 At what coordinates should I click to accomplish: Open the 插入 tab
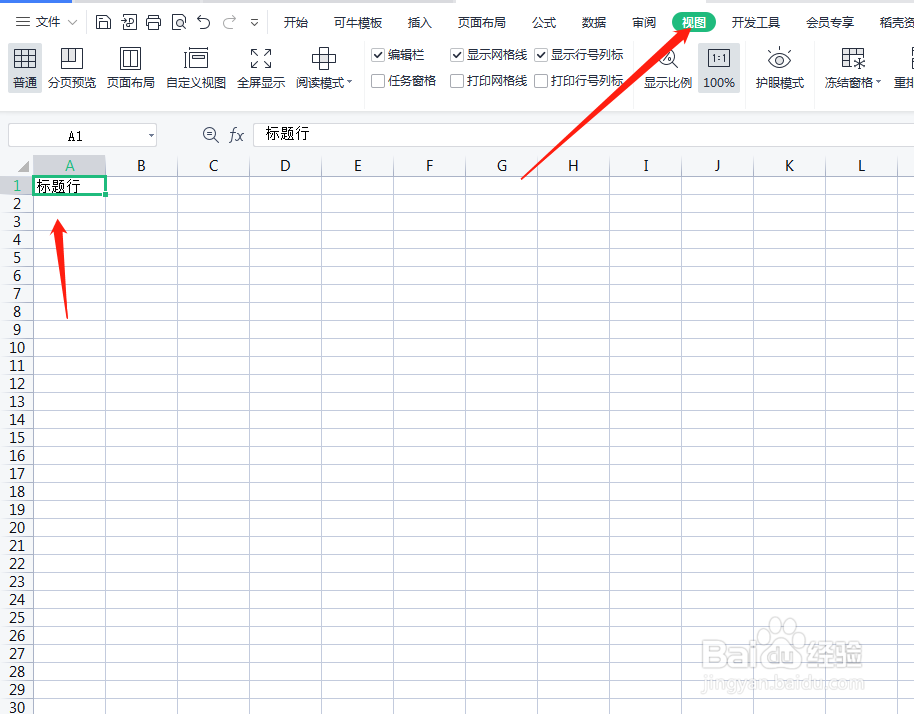(x=420, y=23)
